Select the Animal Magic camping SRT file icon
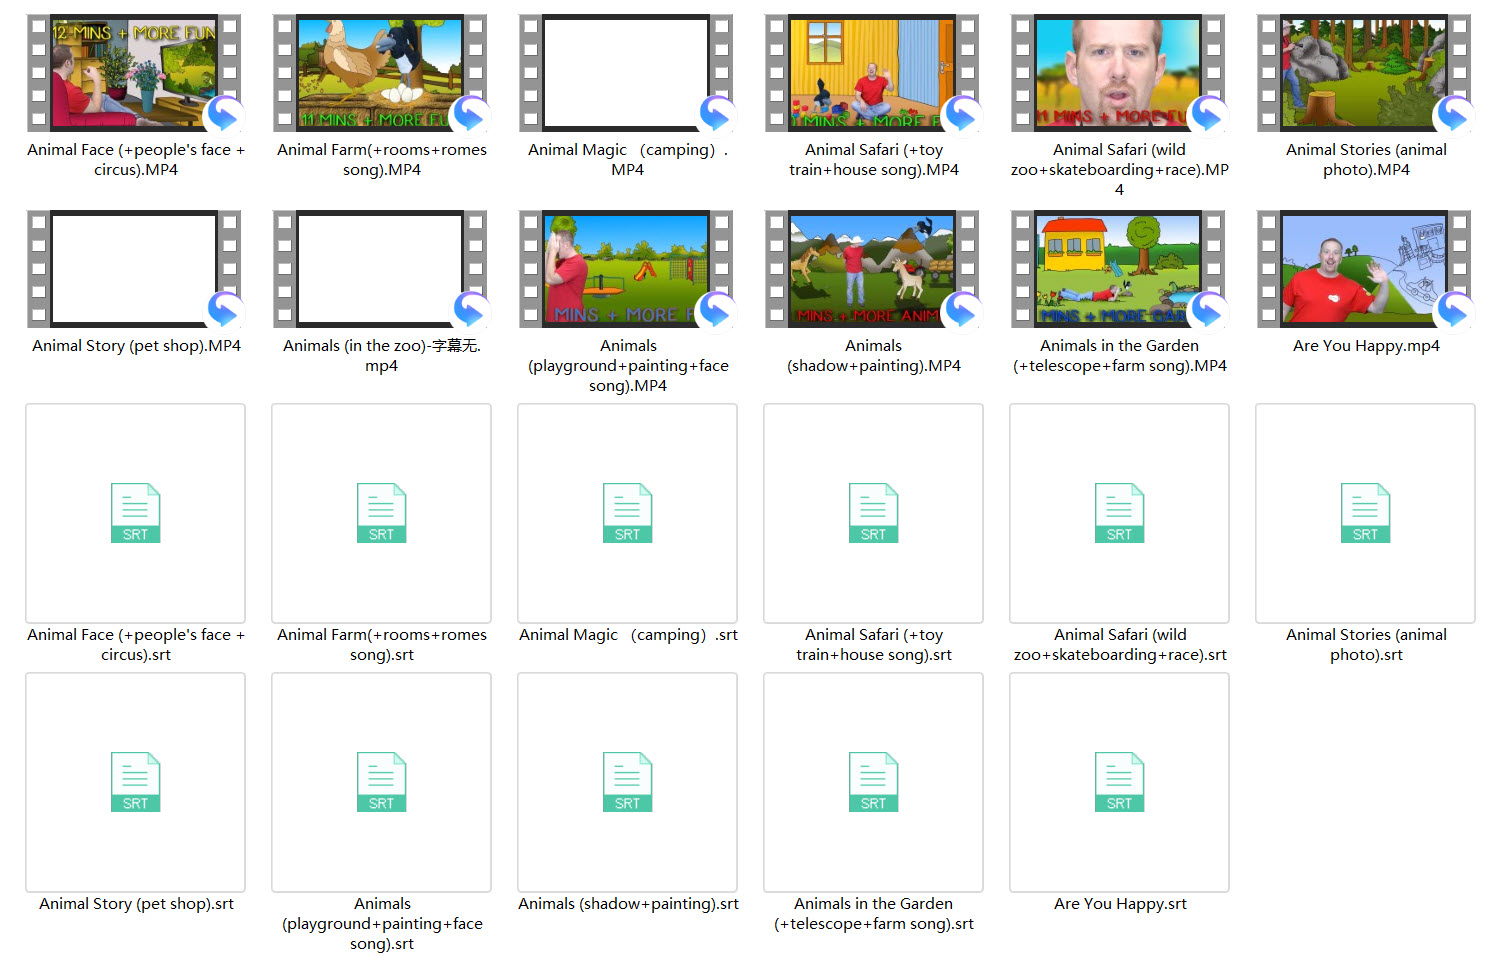The width and height of the screenshot is (1496, 956). coord(627,513)
